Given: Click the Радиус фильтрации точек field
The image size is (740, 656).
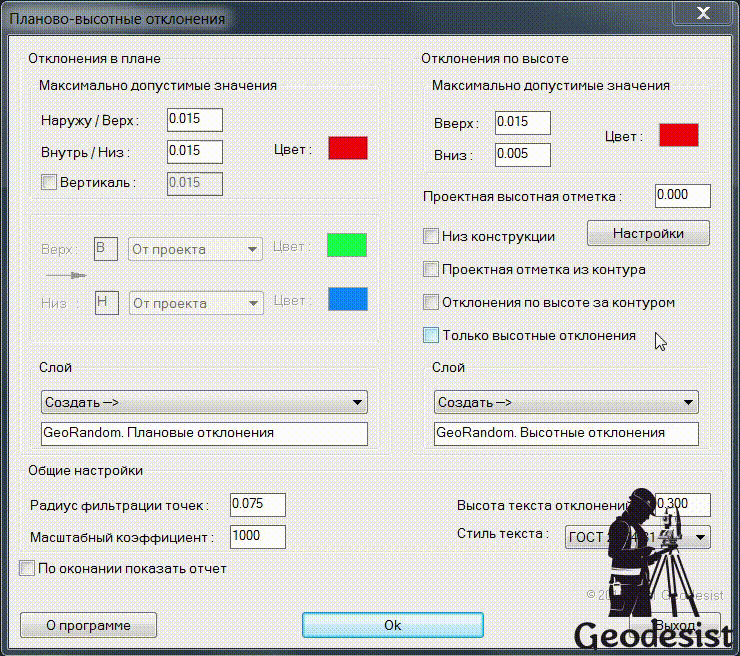Looking at the screenshot, I should (257, 505).
